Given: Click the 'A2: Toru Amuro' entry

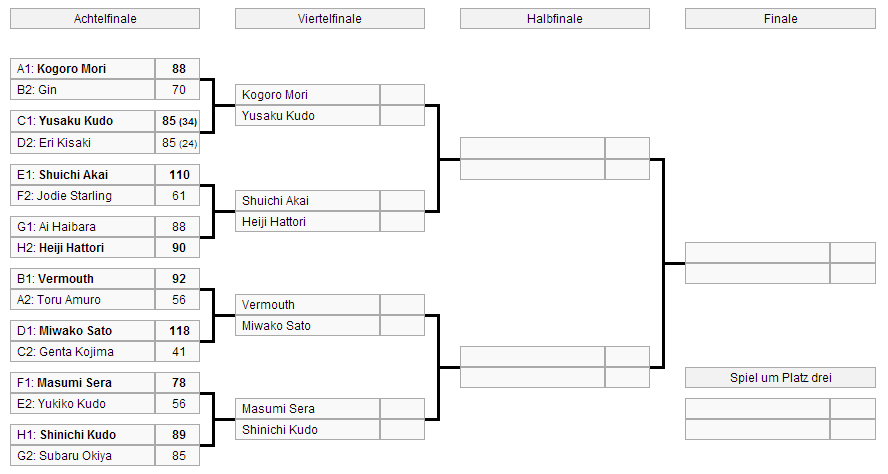Looking at the screenshot, I should tap(83, 300).
